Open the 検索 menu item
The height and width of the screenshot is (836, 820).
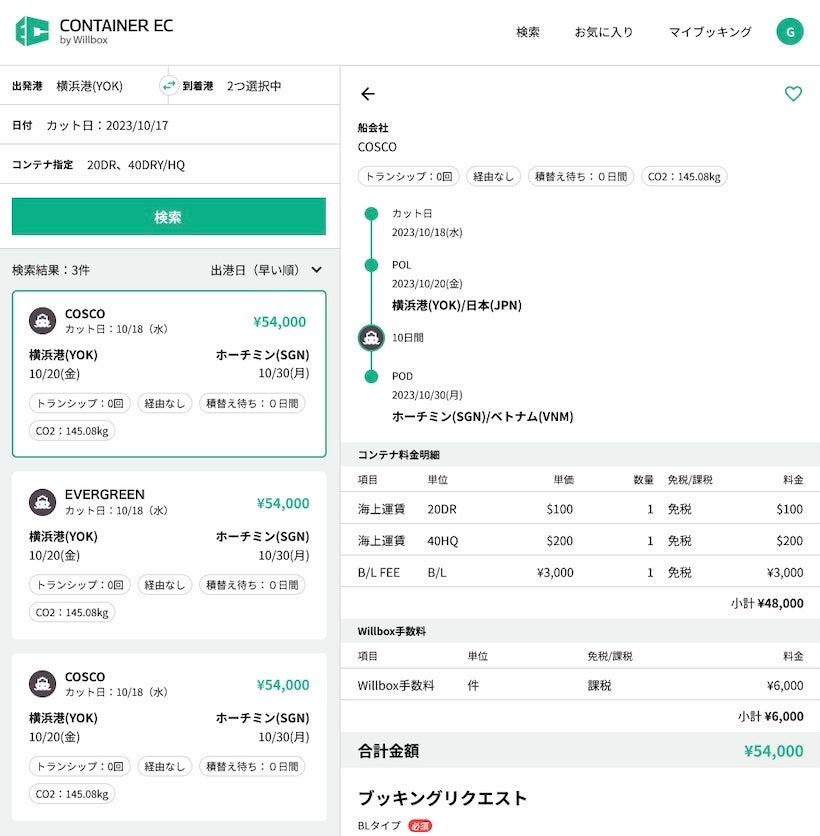528,32
